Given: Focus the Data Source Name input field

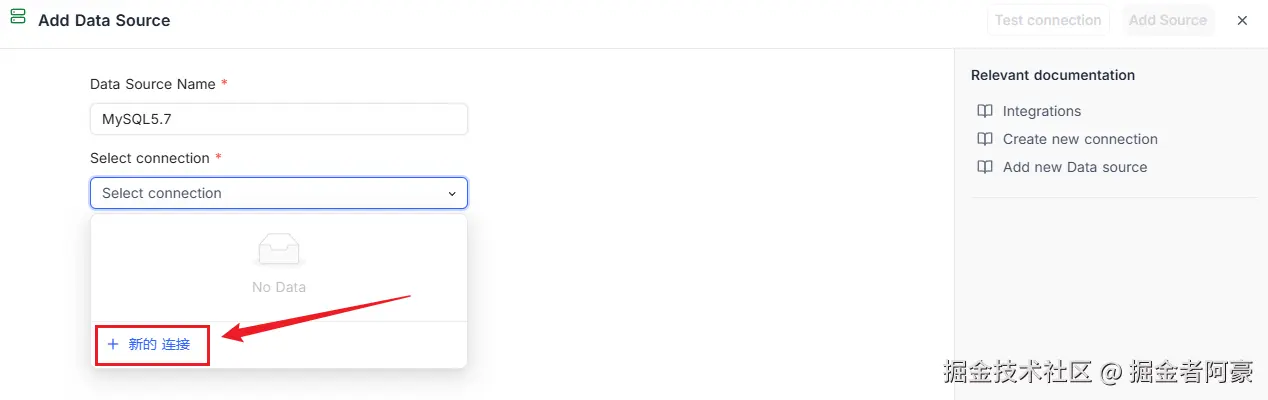Looking at the screenshot, I should (x=279, y=119).
